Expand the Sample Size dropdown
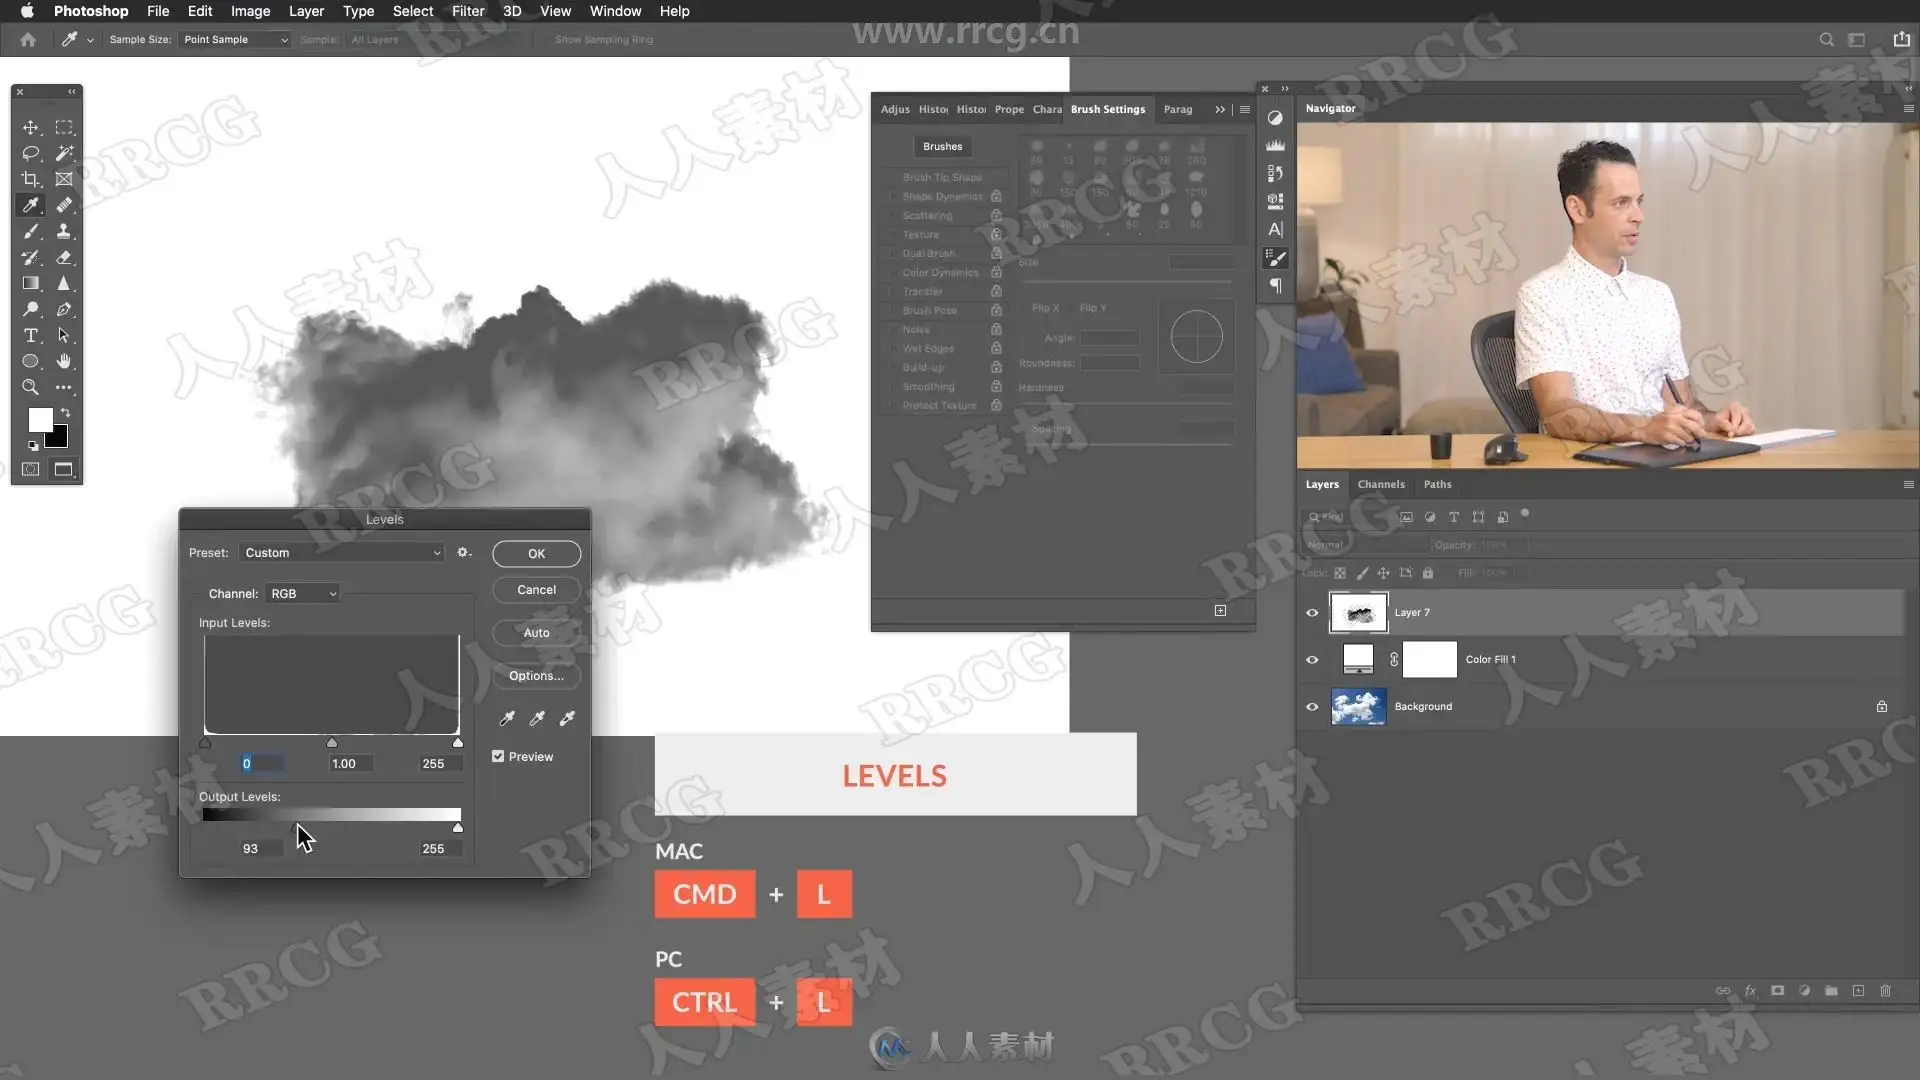 (236, 40)
